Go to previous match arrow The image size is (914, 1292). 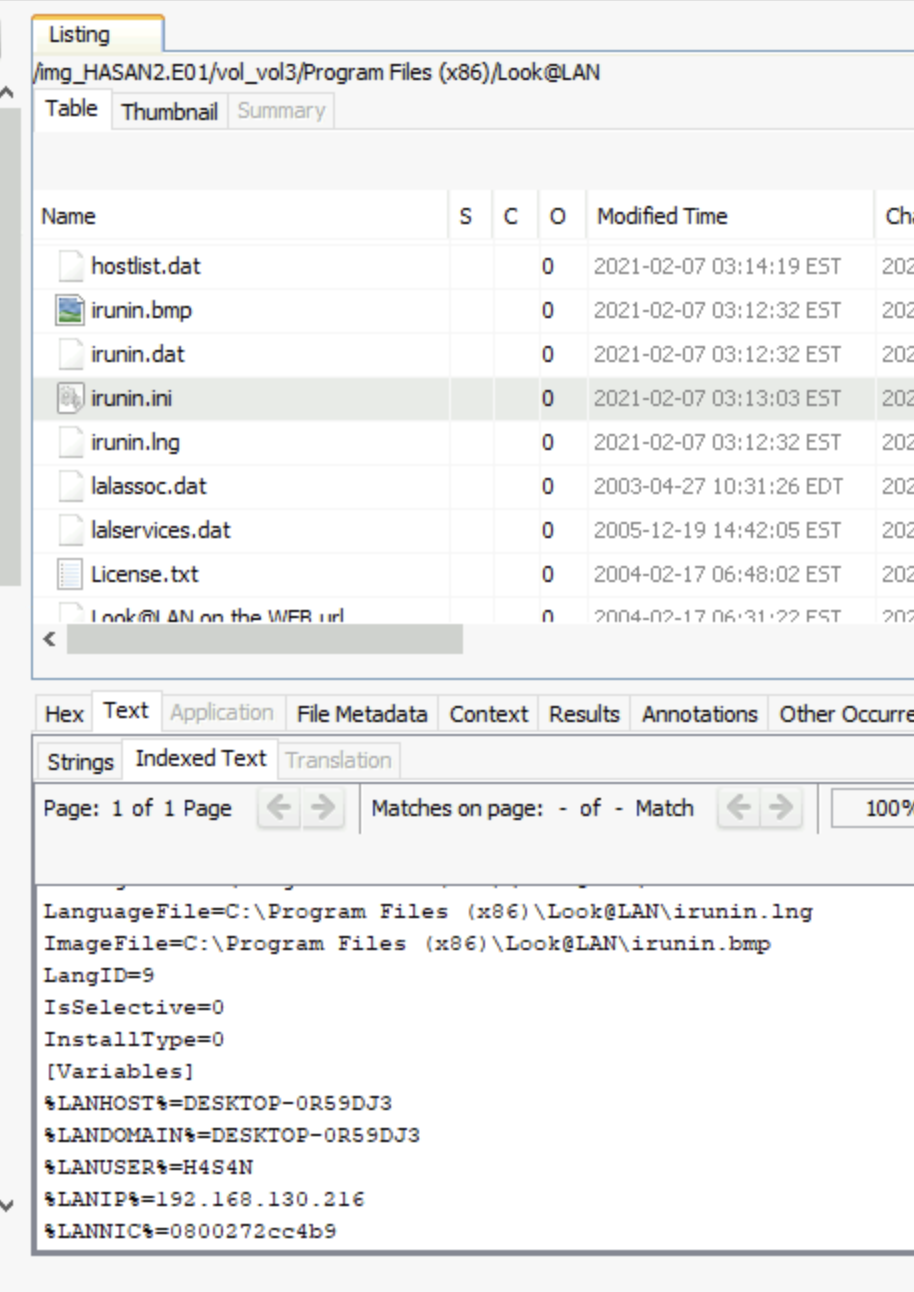738,808
